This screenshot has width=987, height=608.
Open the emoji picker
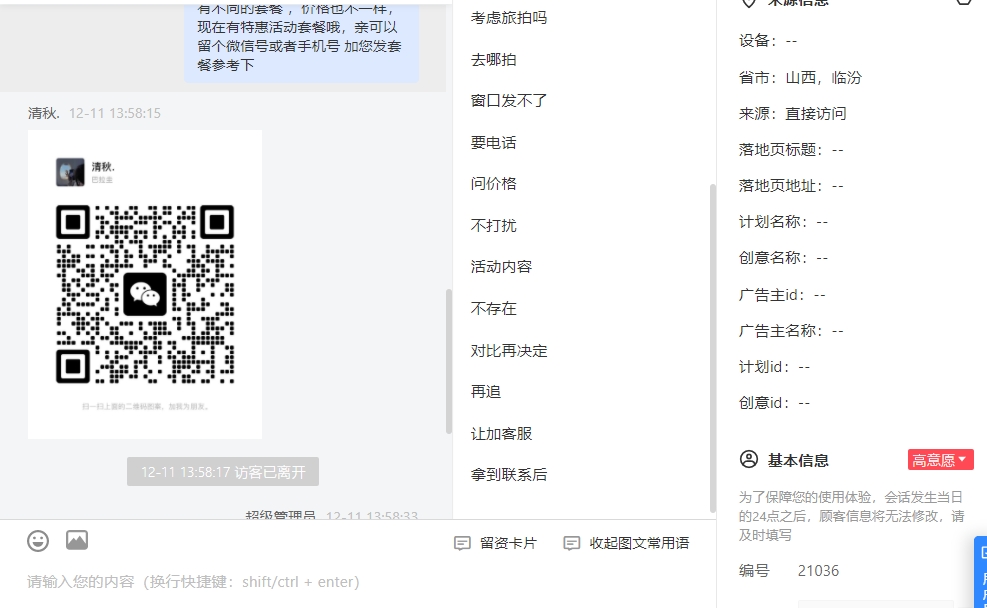point(38,541)
